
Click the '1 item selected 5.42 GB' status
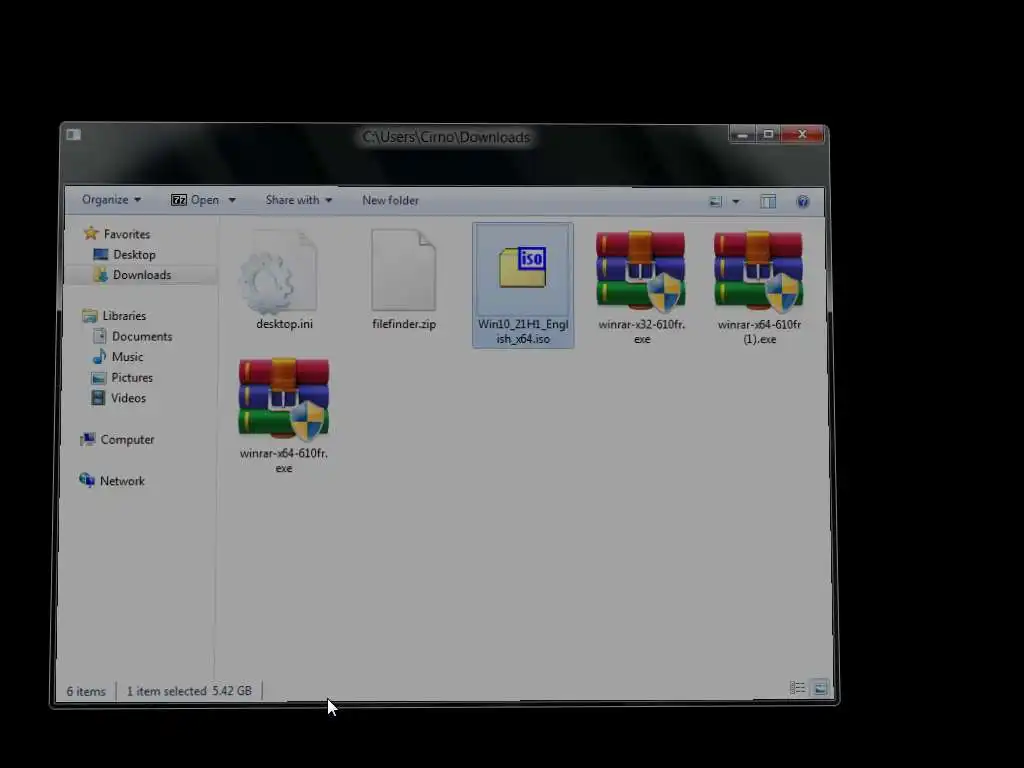click(x=189, y=691)
